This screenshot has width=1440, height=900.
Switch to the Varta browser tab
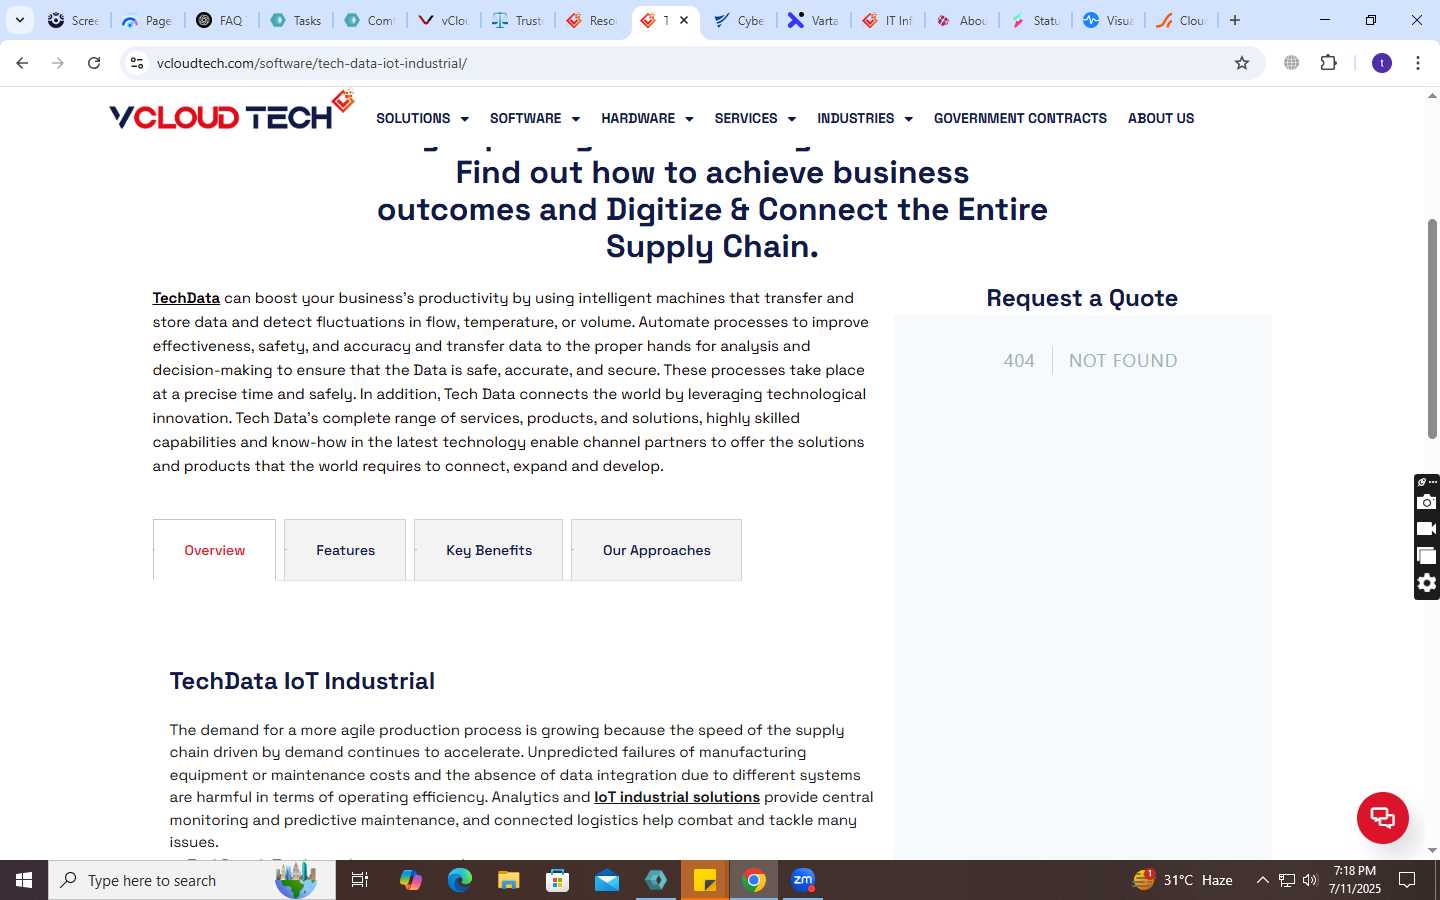[x=813, y=20]
